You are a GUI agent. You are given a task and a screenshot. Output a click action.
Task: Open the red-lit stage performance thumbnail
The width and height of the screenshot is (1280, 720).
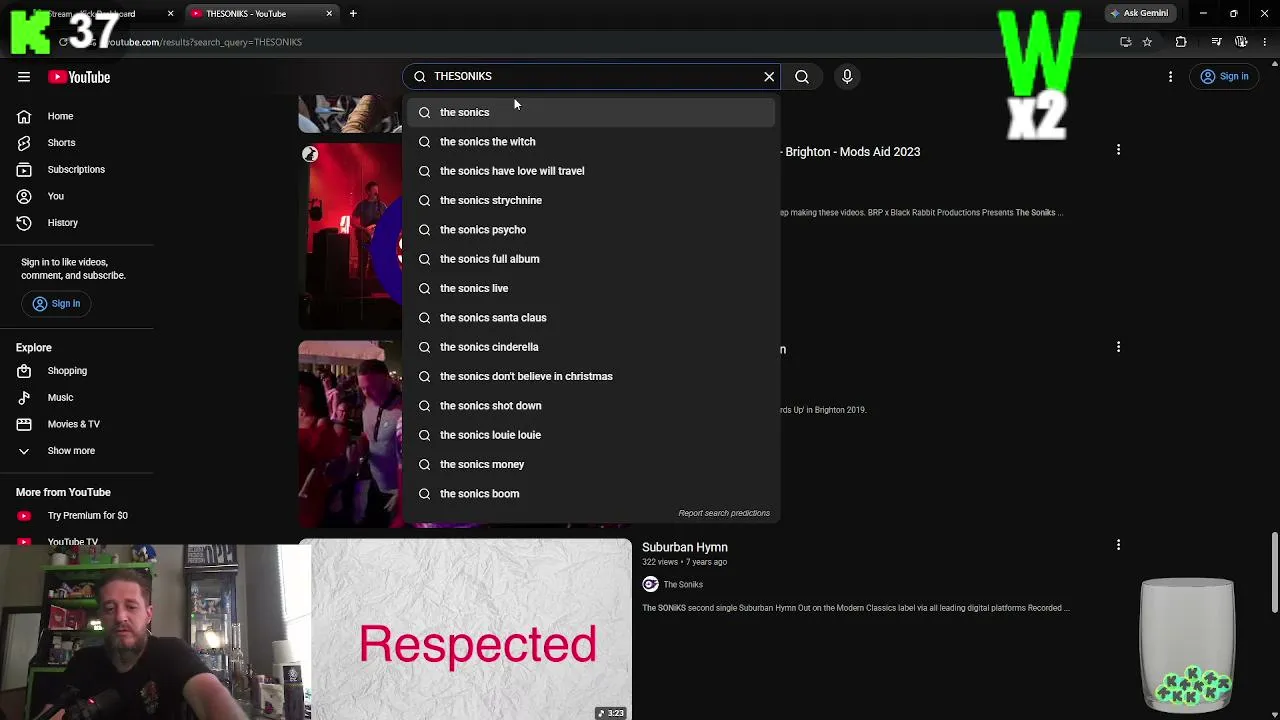350,236
